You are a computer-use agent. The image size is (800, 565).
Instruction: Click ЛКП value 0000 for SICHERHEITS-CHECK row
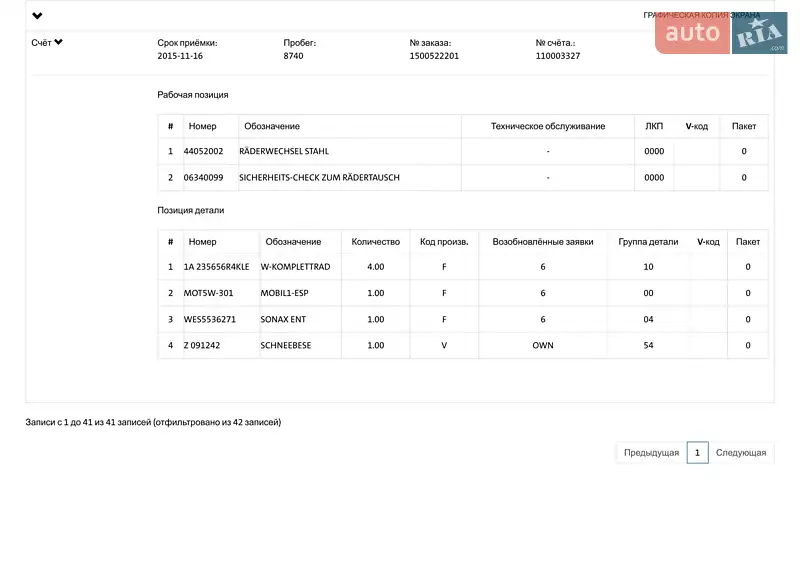654,178
